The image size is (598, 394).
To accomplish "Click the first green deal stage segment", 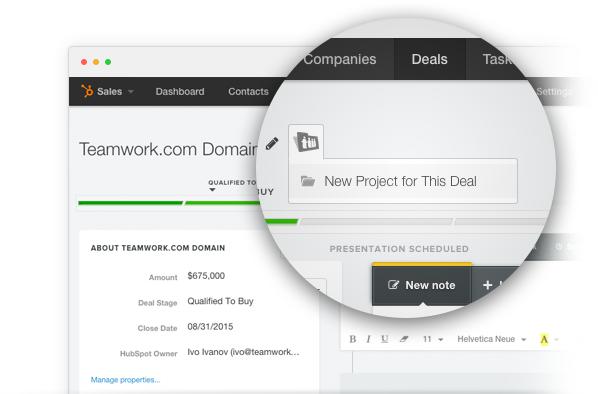I will pyautogui.click(x=130, y=203).
